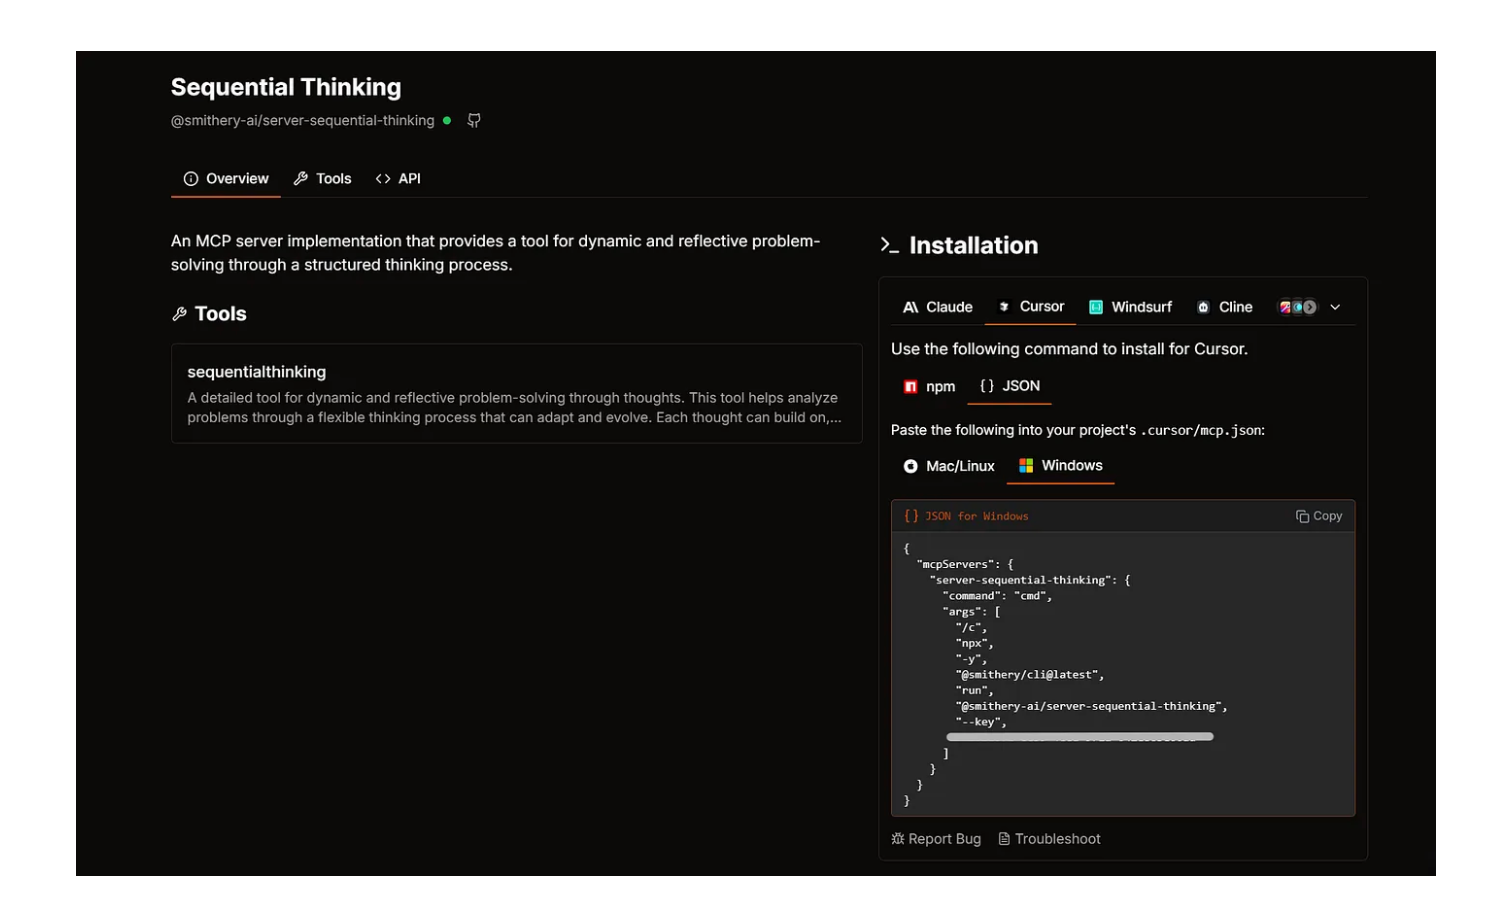Click the curly braces JSON for Windows icon
The height and width of the screenshot is (904, 1488).
point(911,516)
